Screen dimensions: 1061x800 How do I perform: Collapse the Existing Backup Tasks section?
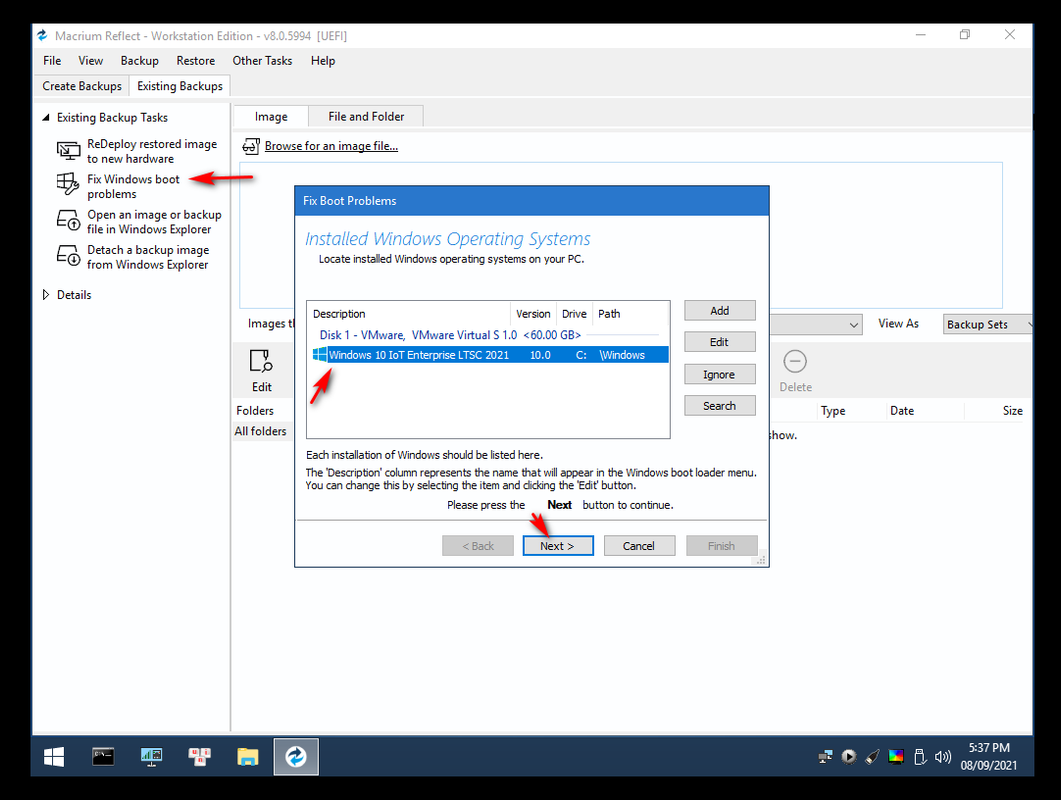46,118
